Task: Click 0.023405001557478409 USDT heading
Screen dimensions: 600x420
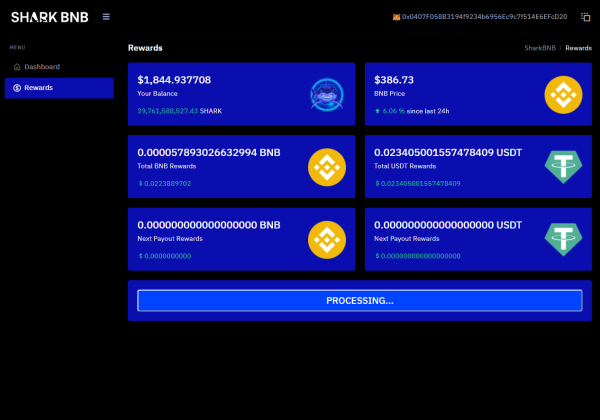Action: coord(448,153)
